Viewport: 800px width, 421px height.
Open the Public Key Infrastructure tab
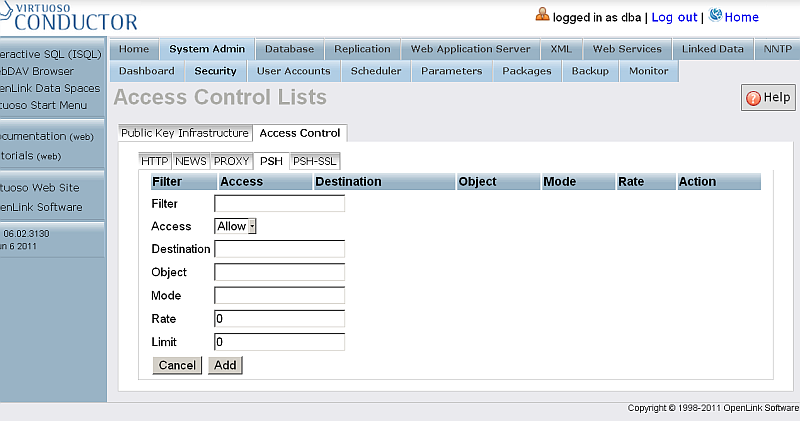pyautogui.click(x=184, y=133)
